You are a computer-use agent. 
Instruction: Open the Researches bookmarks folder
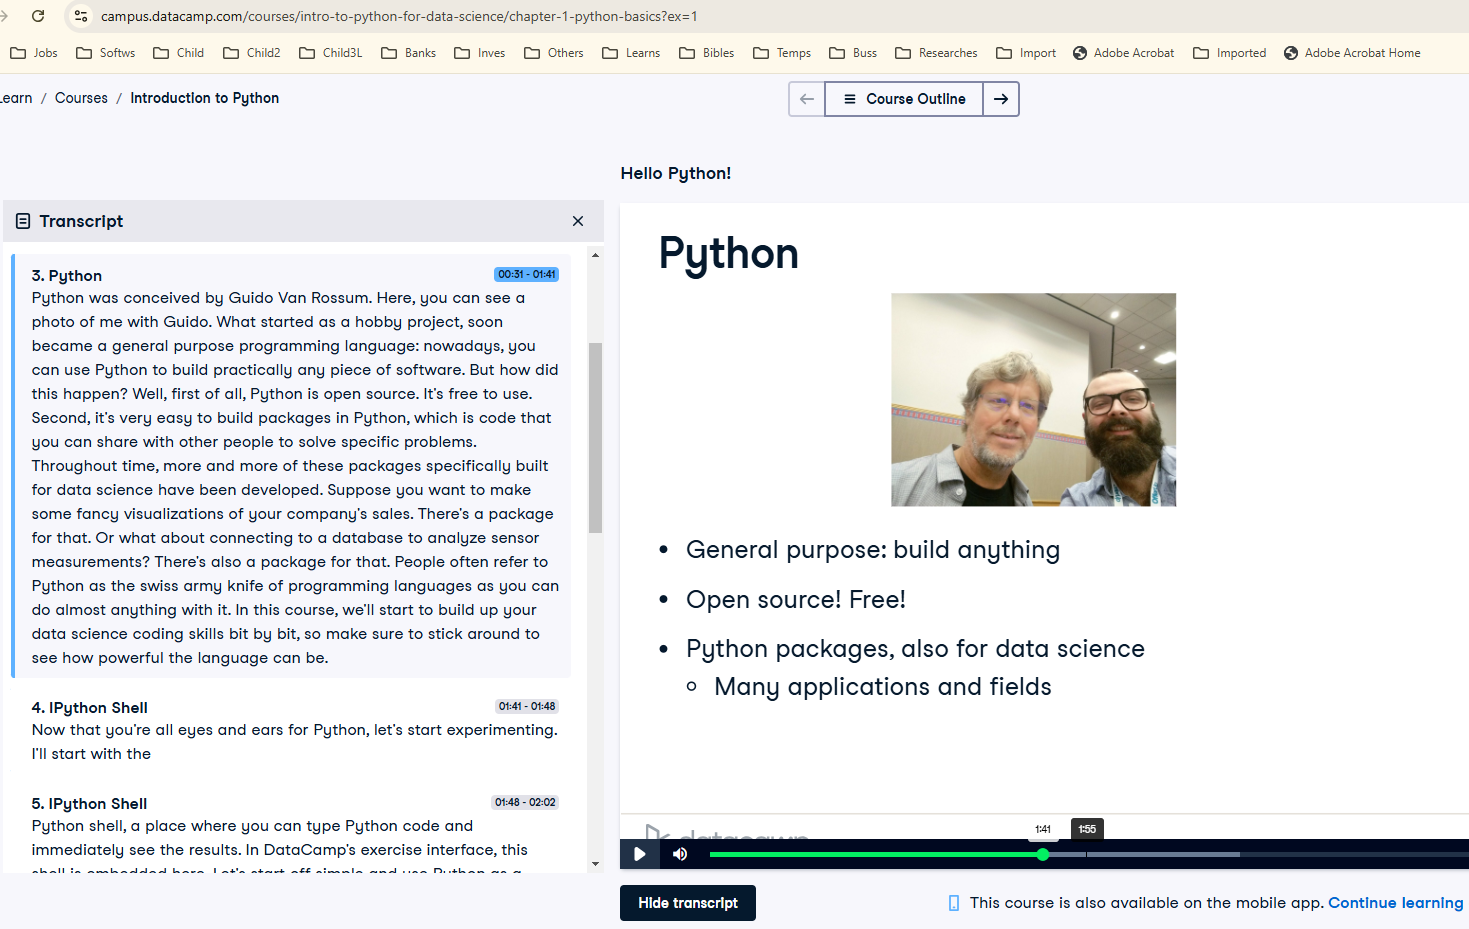936,53
